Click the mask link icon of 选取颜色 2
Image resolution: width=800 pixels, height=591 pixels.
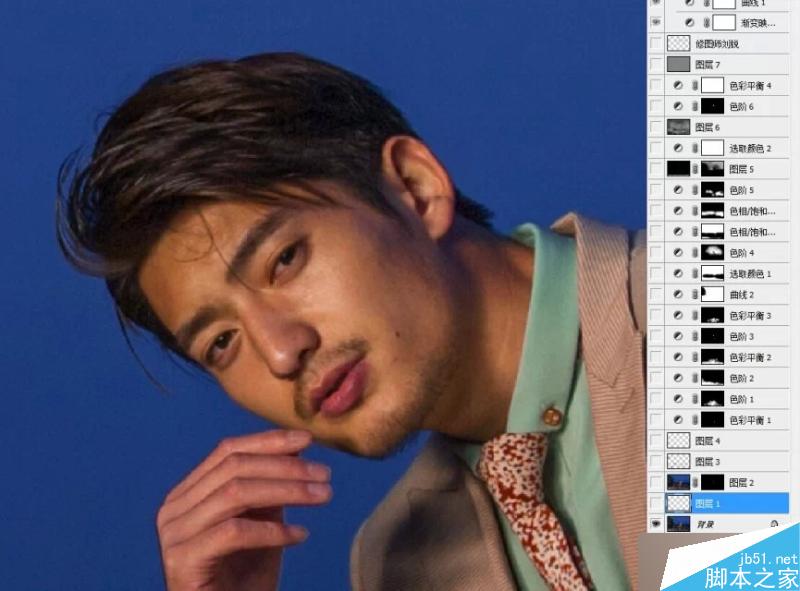[x=695, y=148]
